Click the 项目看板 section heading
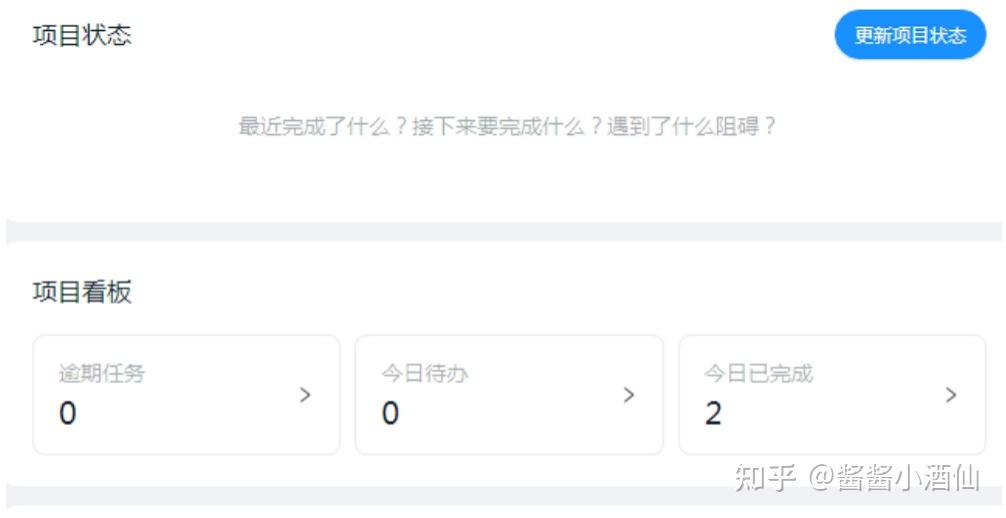This screenshot has height=518, width=1006. [82, 292]
